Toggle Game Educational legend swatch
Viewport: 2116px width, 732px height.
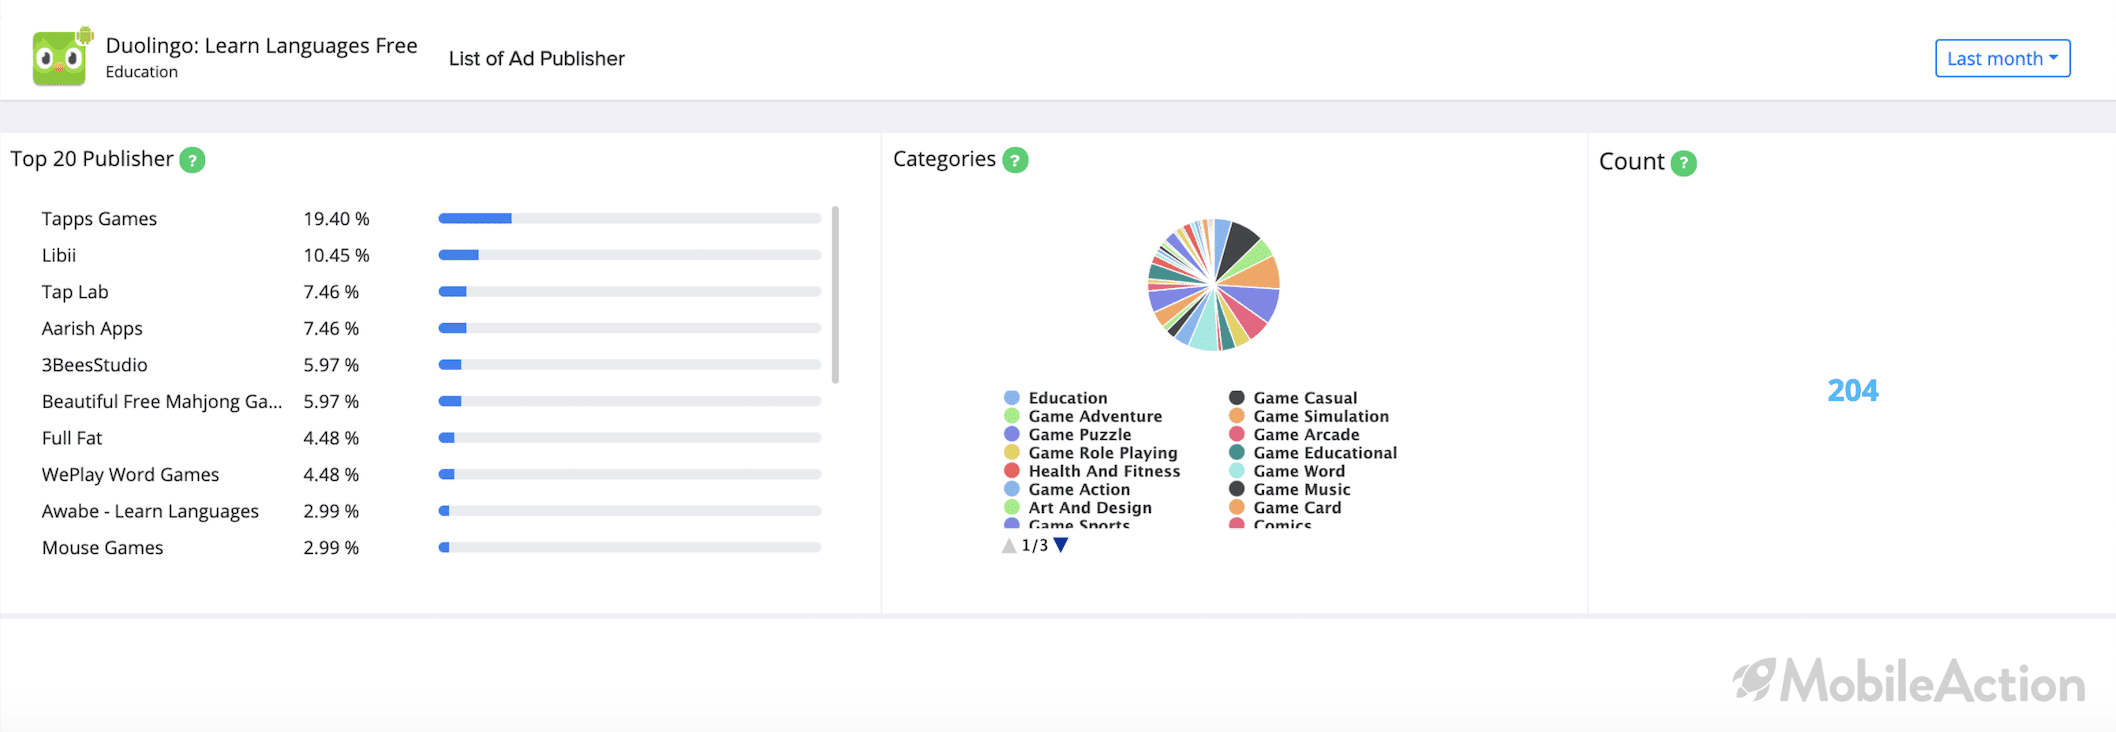coord(1237,453)
